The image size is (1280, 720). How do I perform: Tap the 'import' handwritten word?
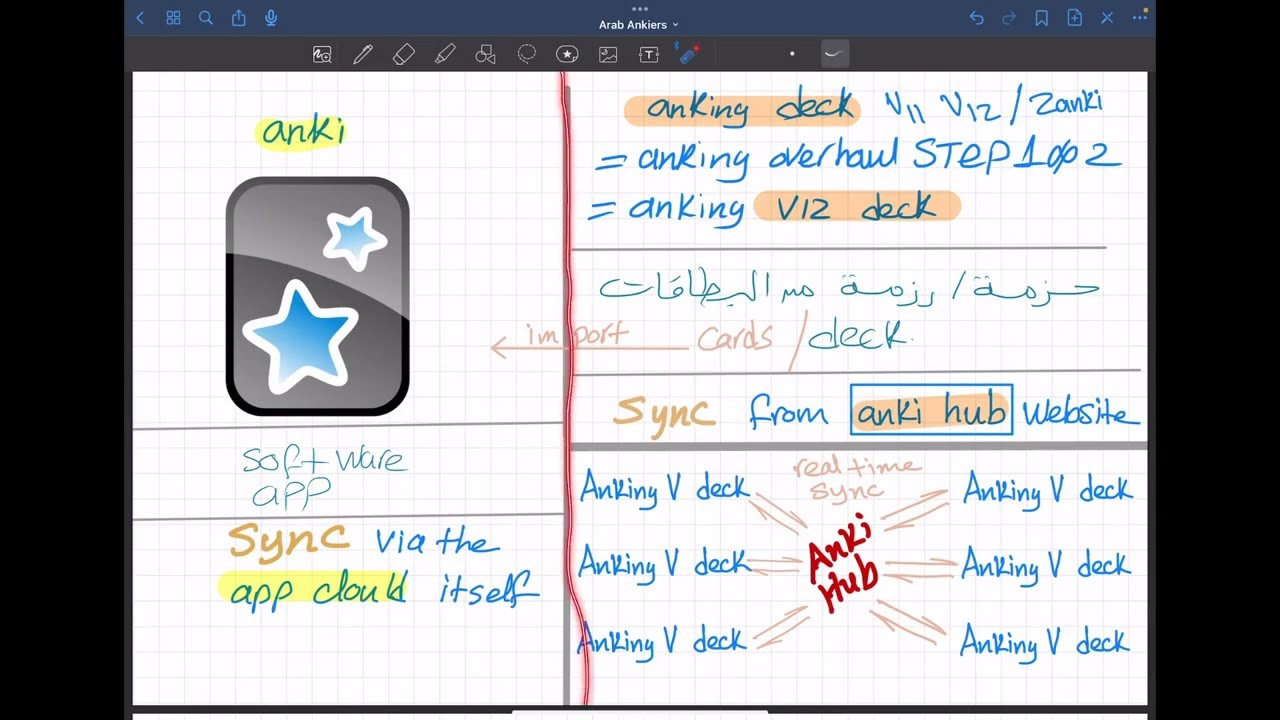pos(578,336)
